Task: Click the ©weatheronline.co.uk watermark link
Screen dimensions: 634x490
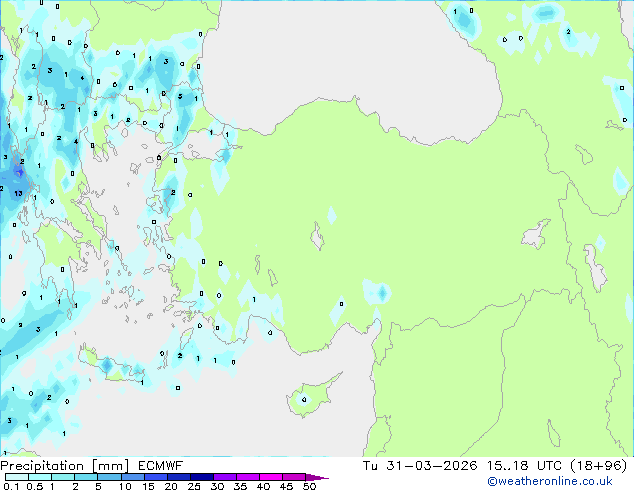Action: pos(563,481)
